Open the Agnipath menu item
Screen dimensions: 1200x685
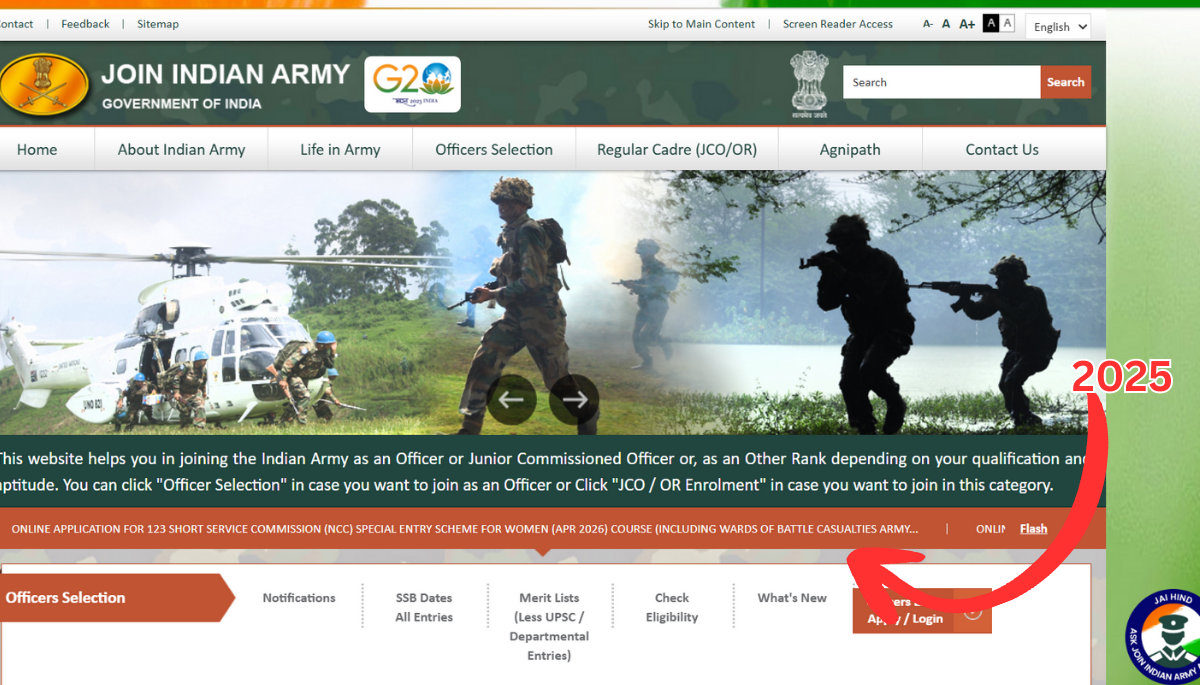tap(850, 150)
